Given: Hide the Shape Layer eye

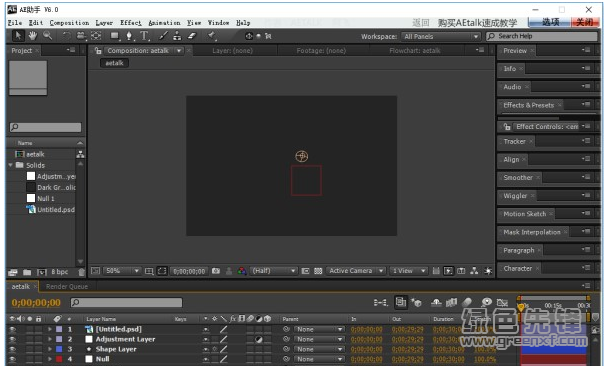Looking at the screenshot, I should tap(12, 349).
